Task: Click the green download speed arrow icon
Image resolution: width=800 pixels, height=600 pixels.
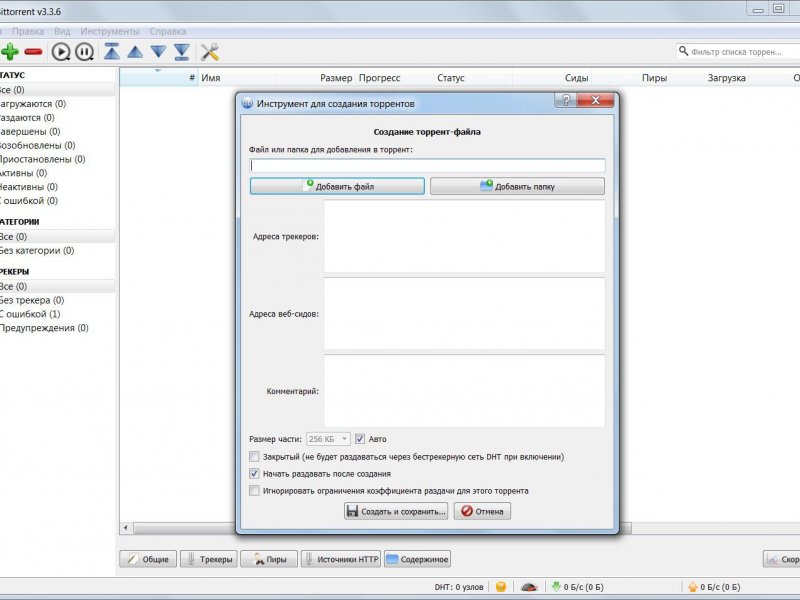Action: (x=556, y=587)
